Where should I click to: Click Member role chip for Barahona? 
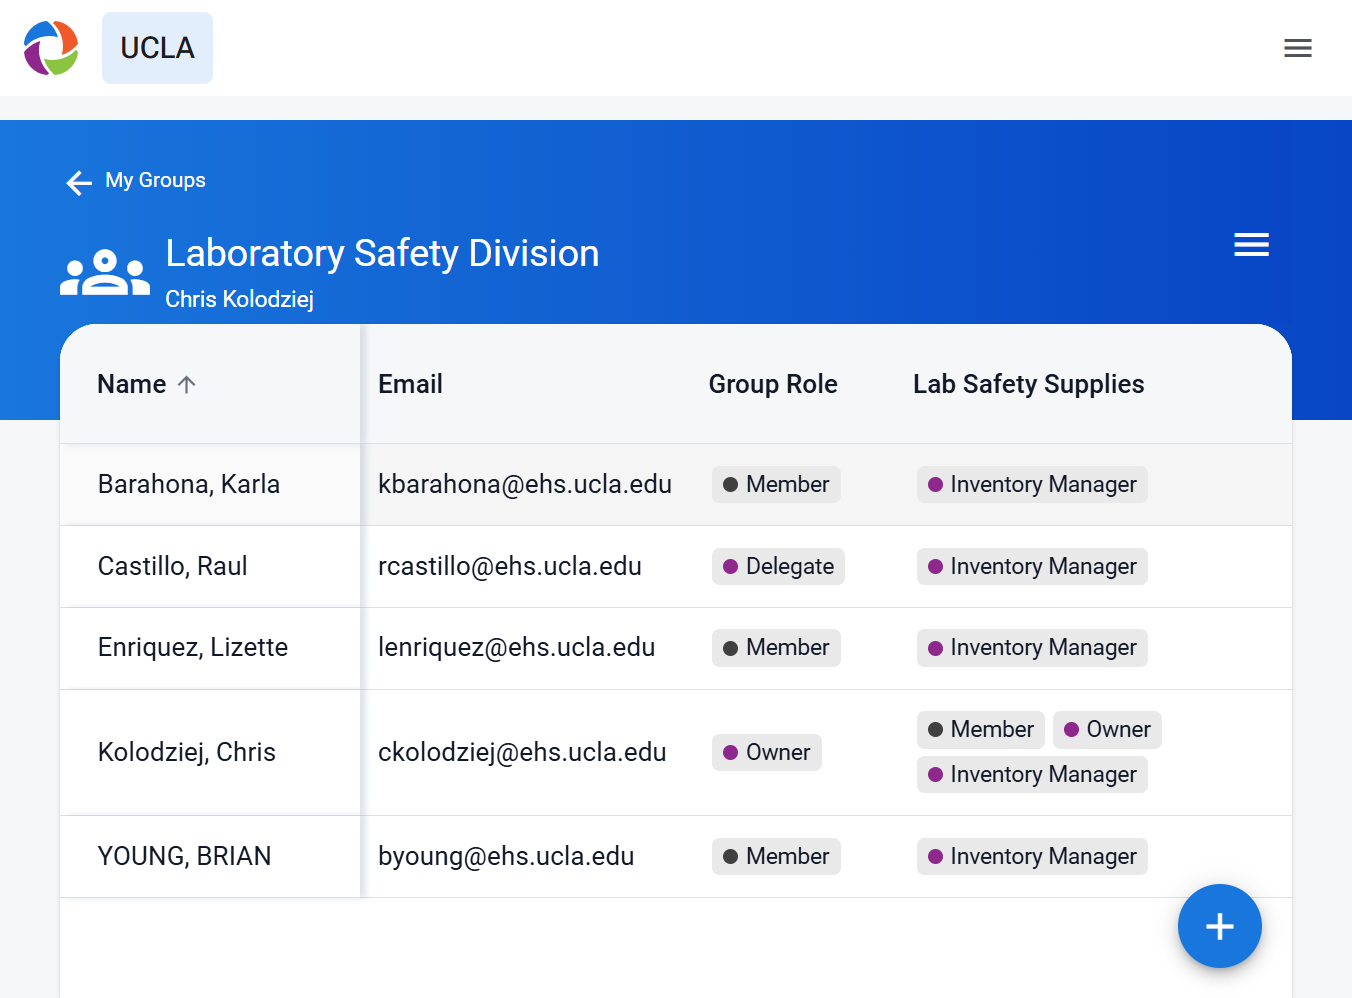point(776,484)
